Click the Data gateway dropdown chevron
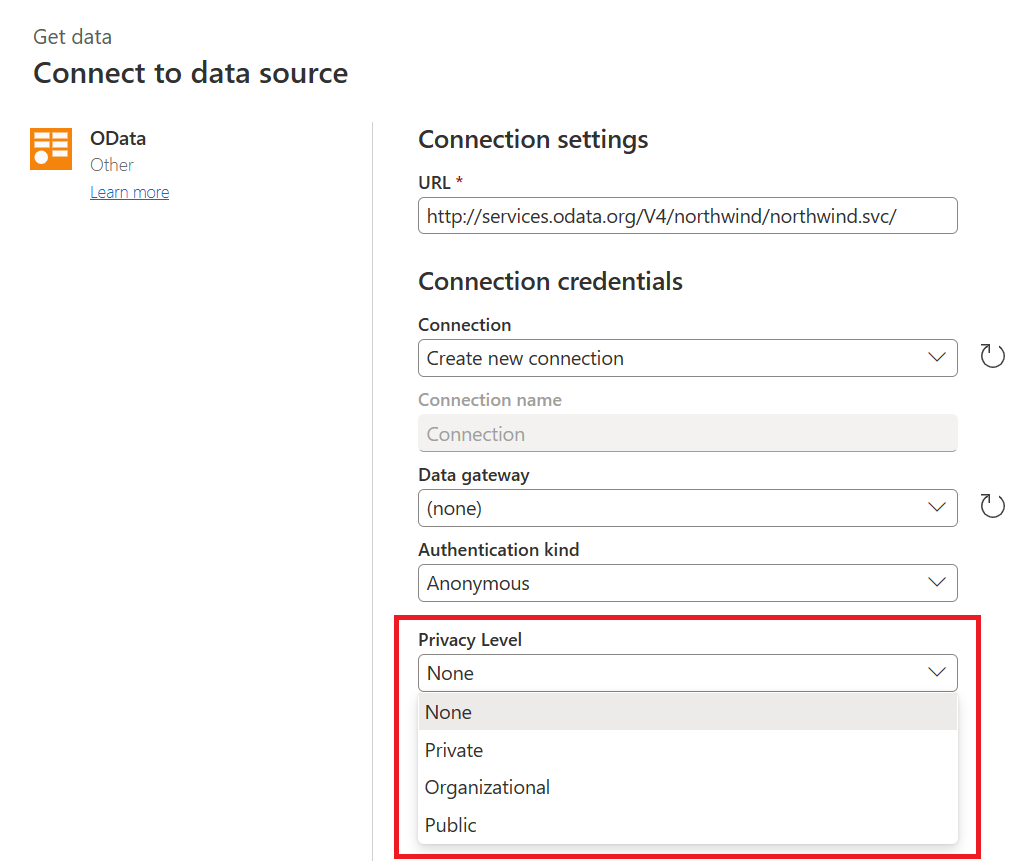 tap(937, 508)
